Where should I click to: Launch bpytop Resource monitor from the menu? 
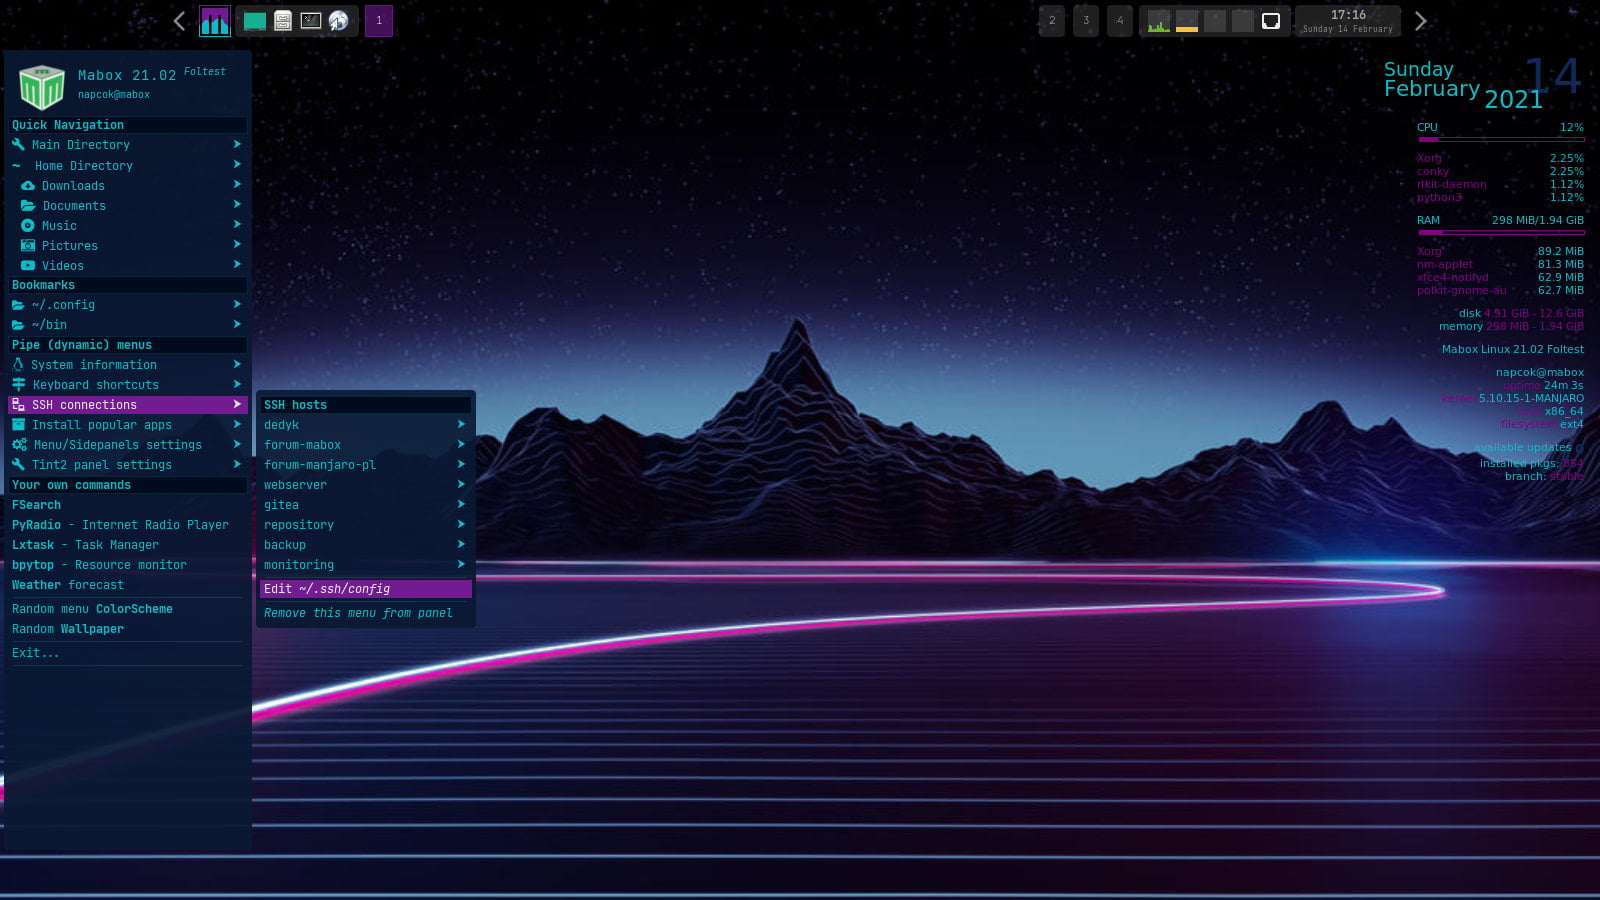coord(99,564)
